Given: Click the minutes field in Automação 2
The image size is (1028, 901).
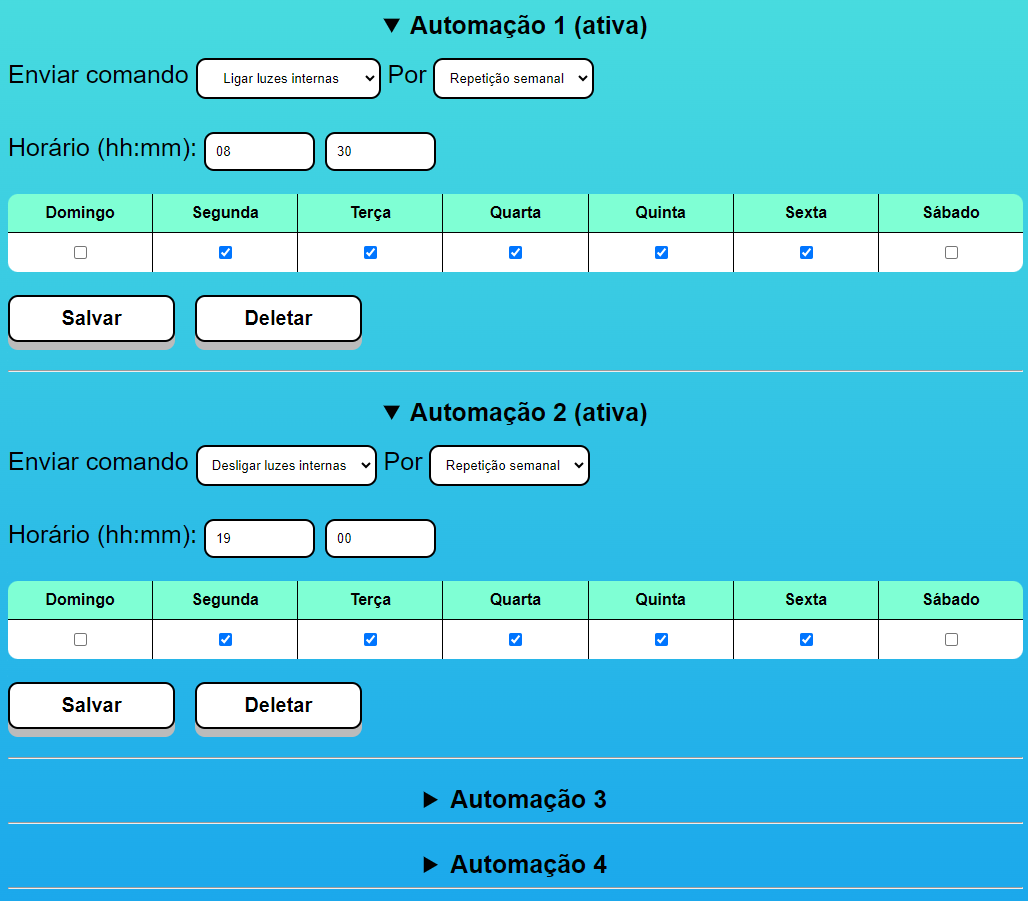Looking at the screenshot, I should click(380, 539).
